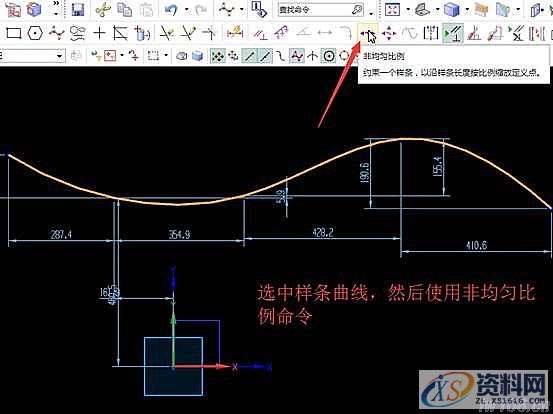Image resolution: width=553 pixels, height=414 pixels.
Task: Select the Quick Trim tool
Action: pyautogui.click(x=166, y=33)
